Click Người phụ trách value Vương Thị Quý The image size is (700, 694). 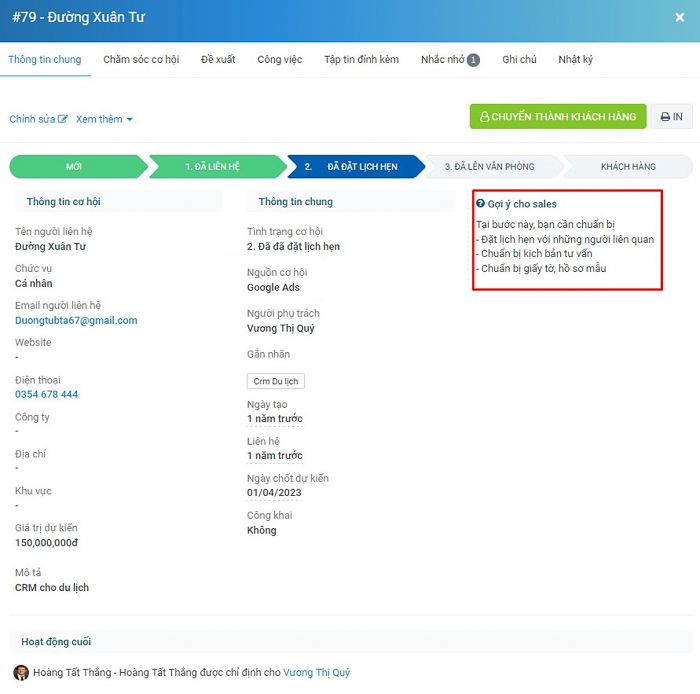pyautogui.click(x=280, y=328)
